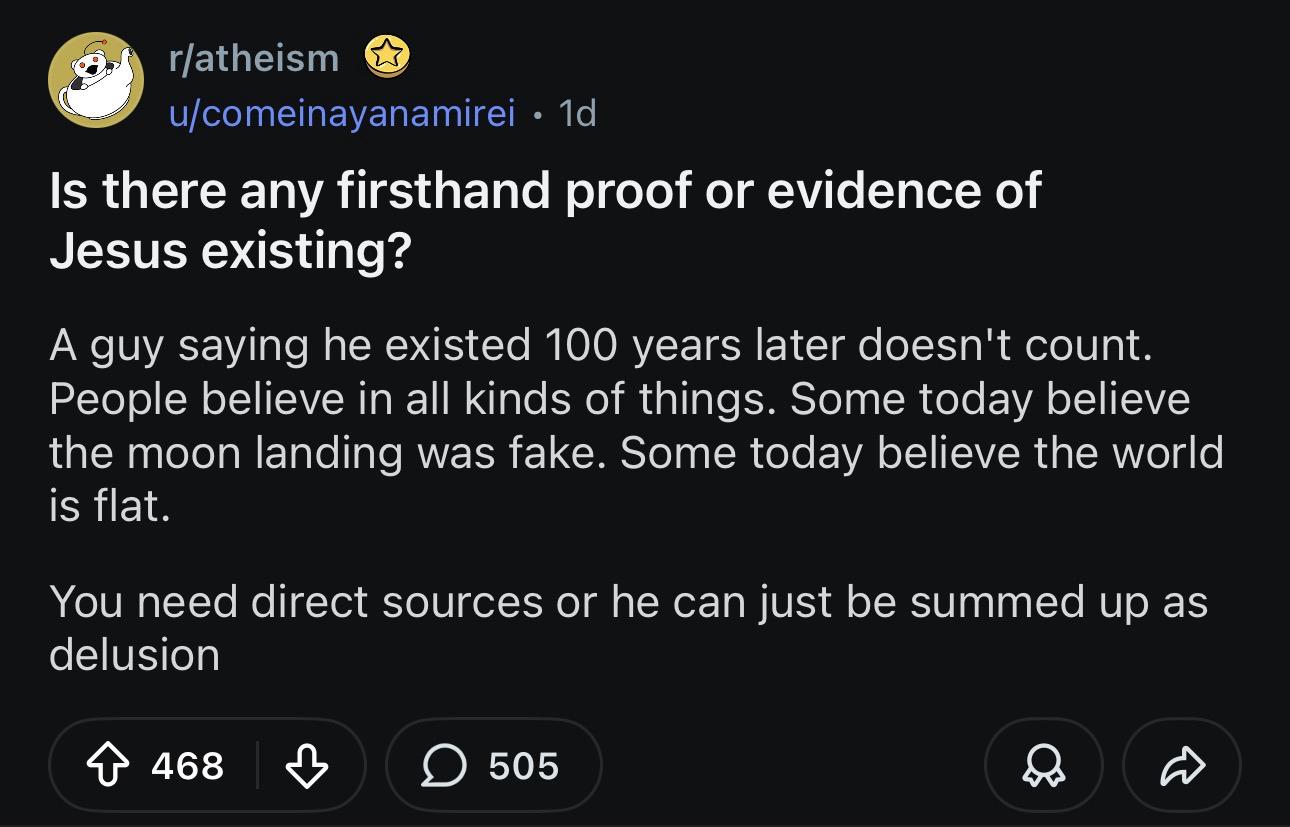Click the line mentioning the moon landing was fake
Viewport: 1290px width, 827px height.
click(x=636, y=452)
